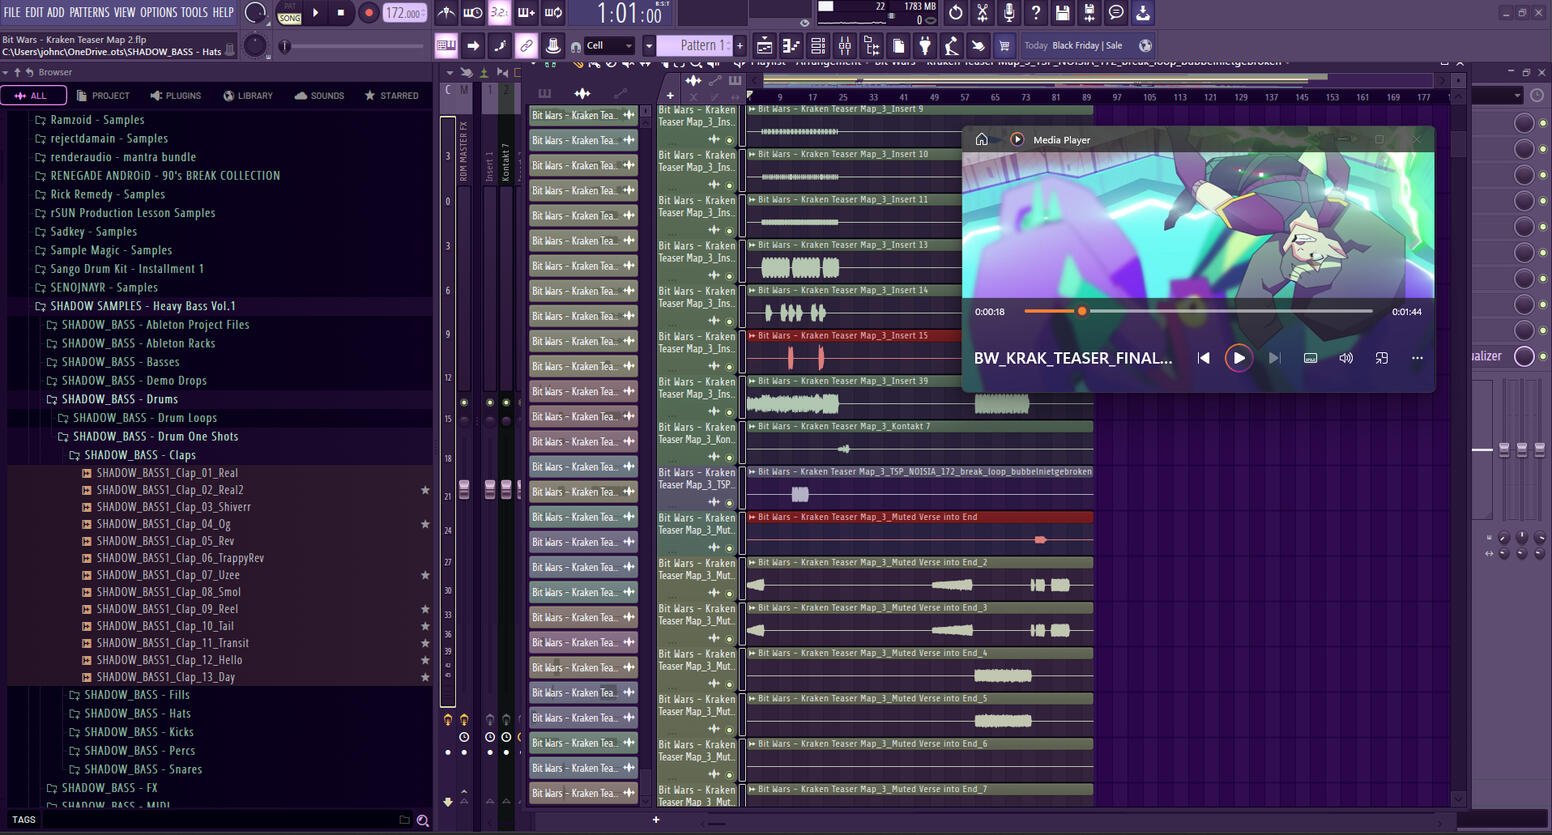
Task: Click the record button in the transport bar
Action: click(368, 13)
